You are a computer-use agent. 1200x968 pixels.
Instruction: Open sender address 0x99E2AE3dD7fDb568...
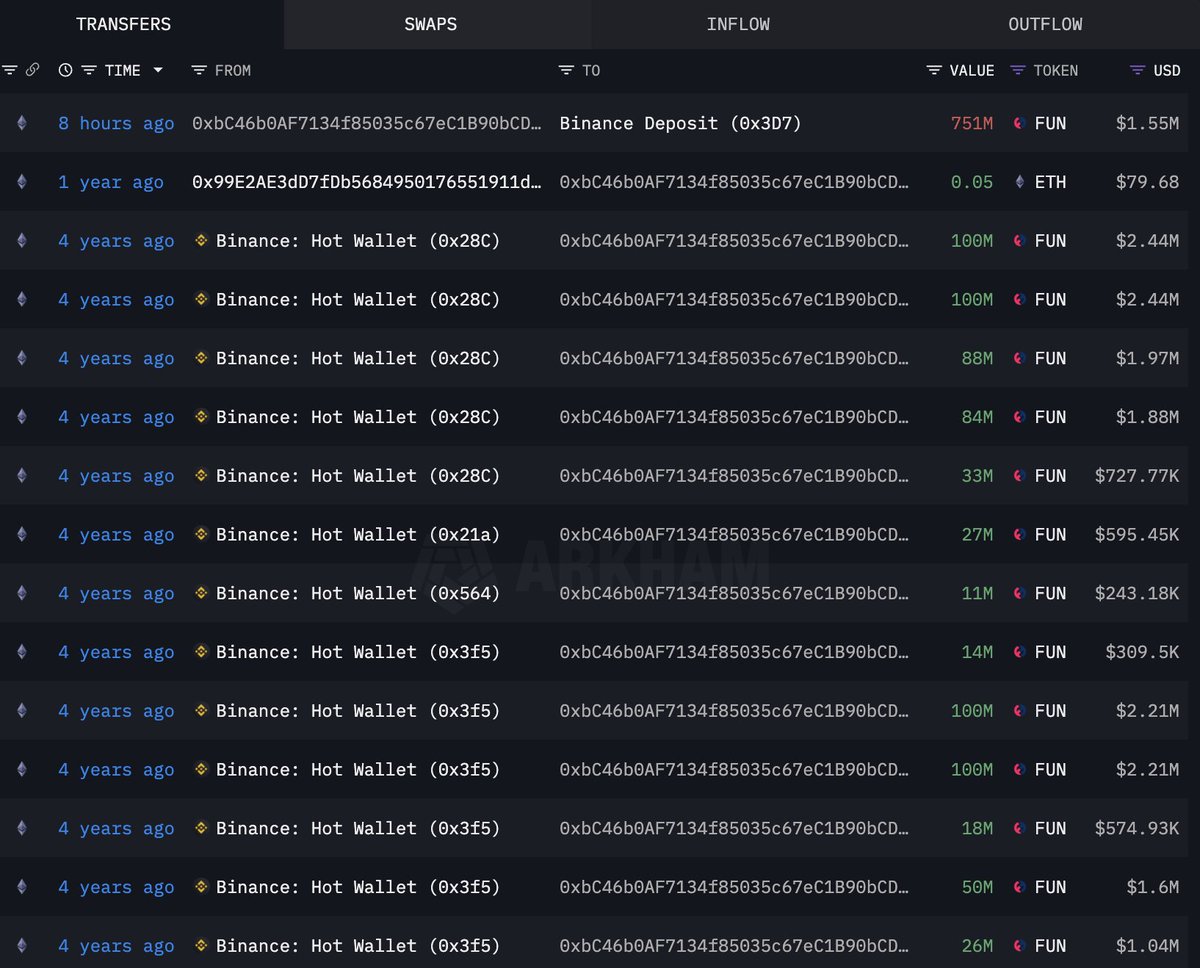click(368, 182)
